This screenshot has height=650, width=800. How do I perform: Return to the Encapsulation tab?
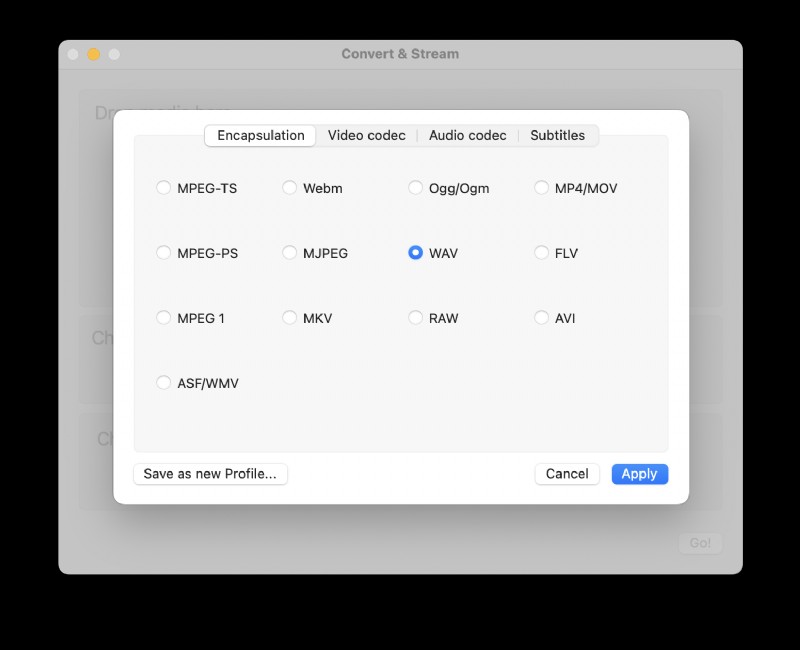point(259,135)
